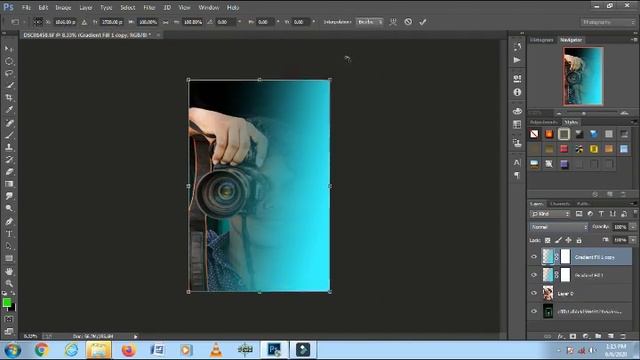Open the layer filter Kind dropdown
The image size is (640, 360).
tap(550, 214)
